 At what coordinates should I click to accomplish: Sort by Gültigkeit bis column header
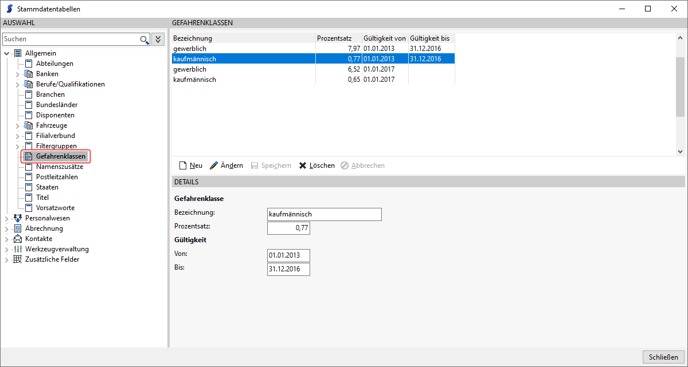[x=432, y=39]
